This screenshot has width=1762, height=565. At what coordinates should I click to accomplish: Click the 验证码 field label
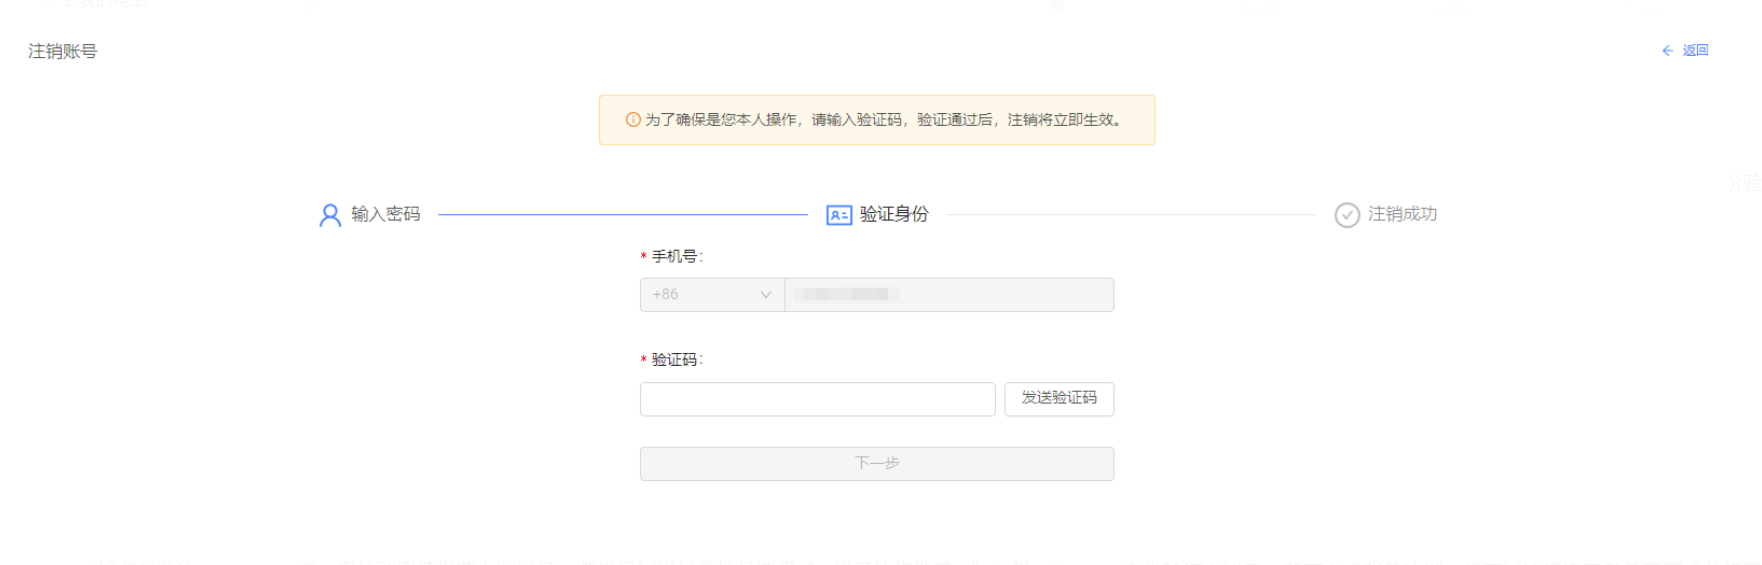677,360
